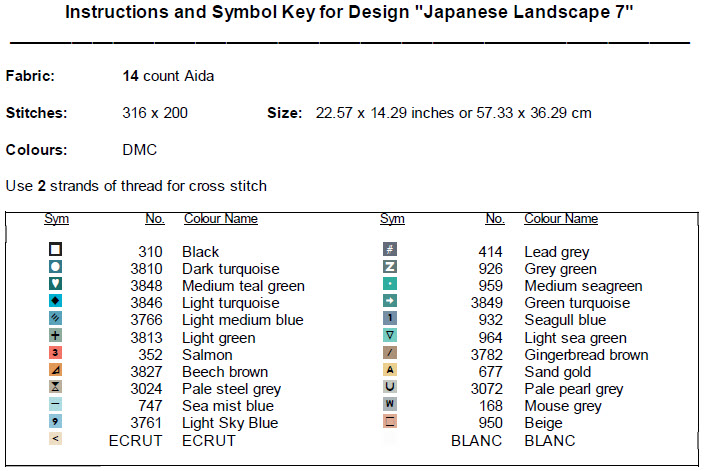Screen dimensions: 705x471
Task: Select the Grey green Z symbol
Action: tap(391, 267)
